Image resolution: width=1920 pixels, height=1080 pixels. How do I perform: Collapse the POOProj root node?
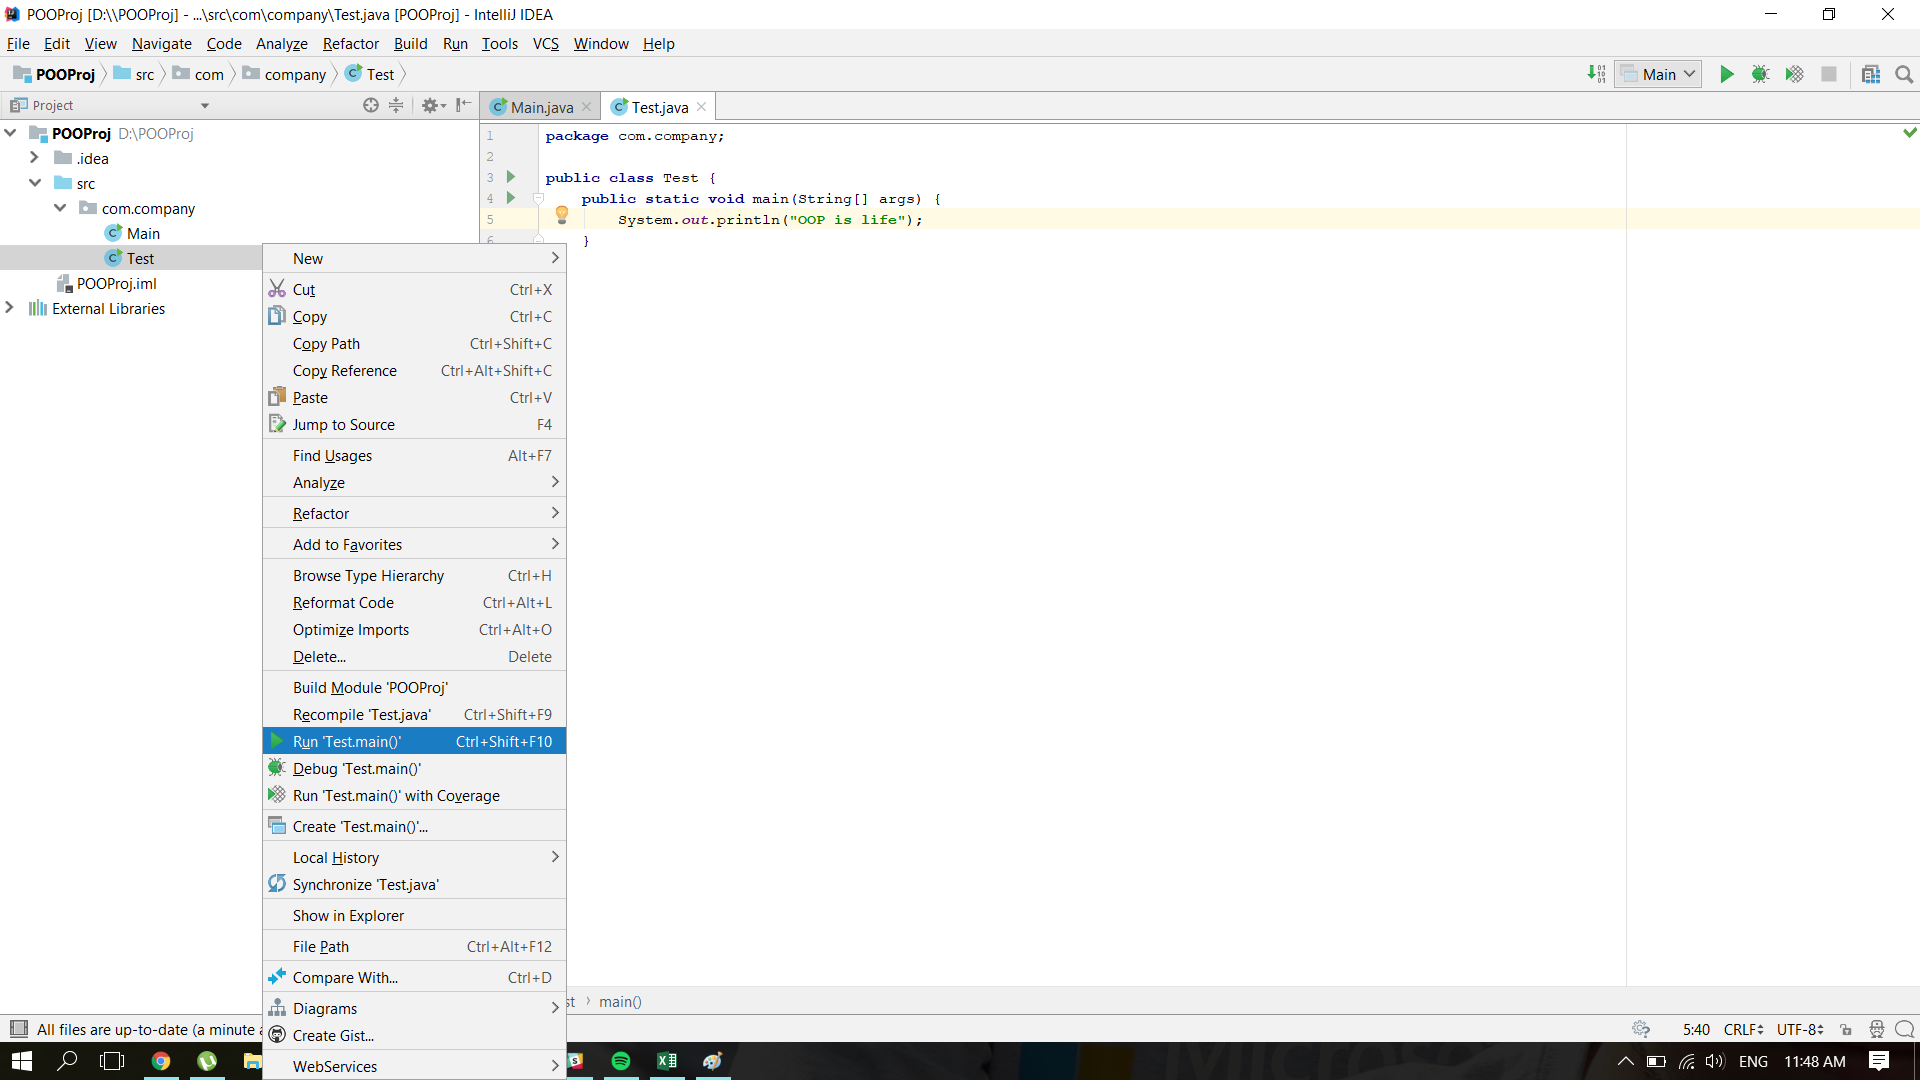(10, 133)
